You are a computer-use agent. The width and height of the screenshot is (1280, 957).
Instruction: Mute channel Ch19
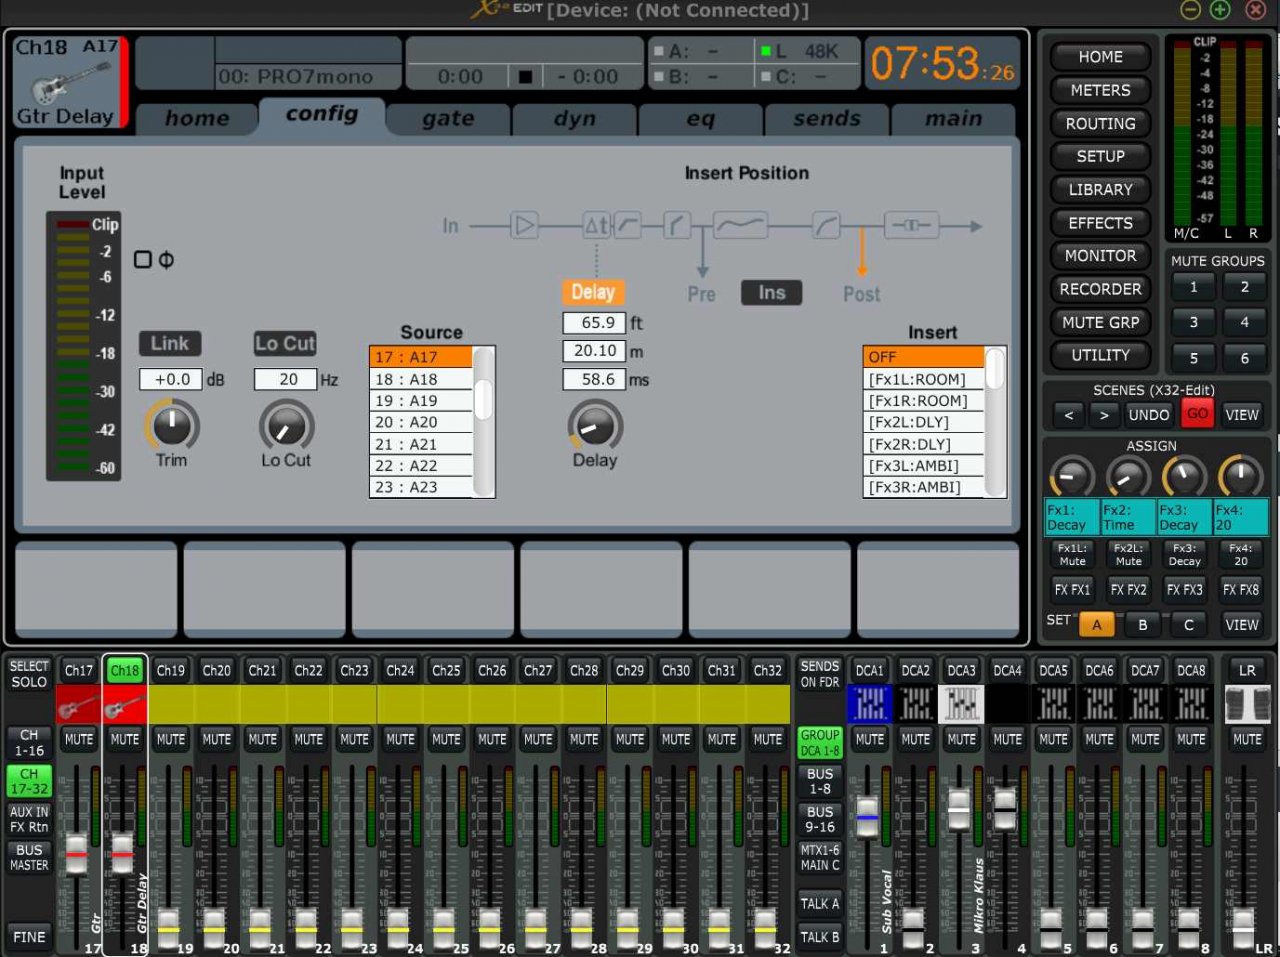tap(171, 739)
